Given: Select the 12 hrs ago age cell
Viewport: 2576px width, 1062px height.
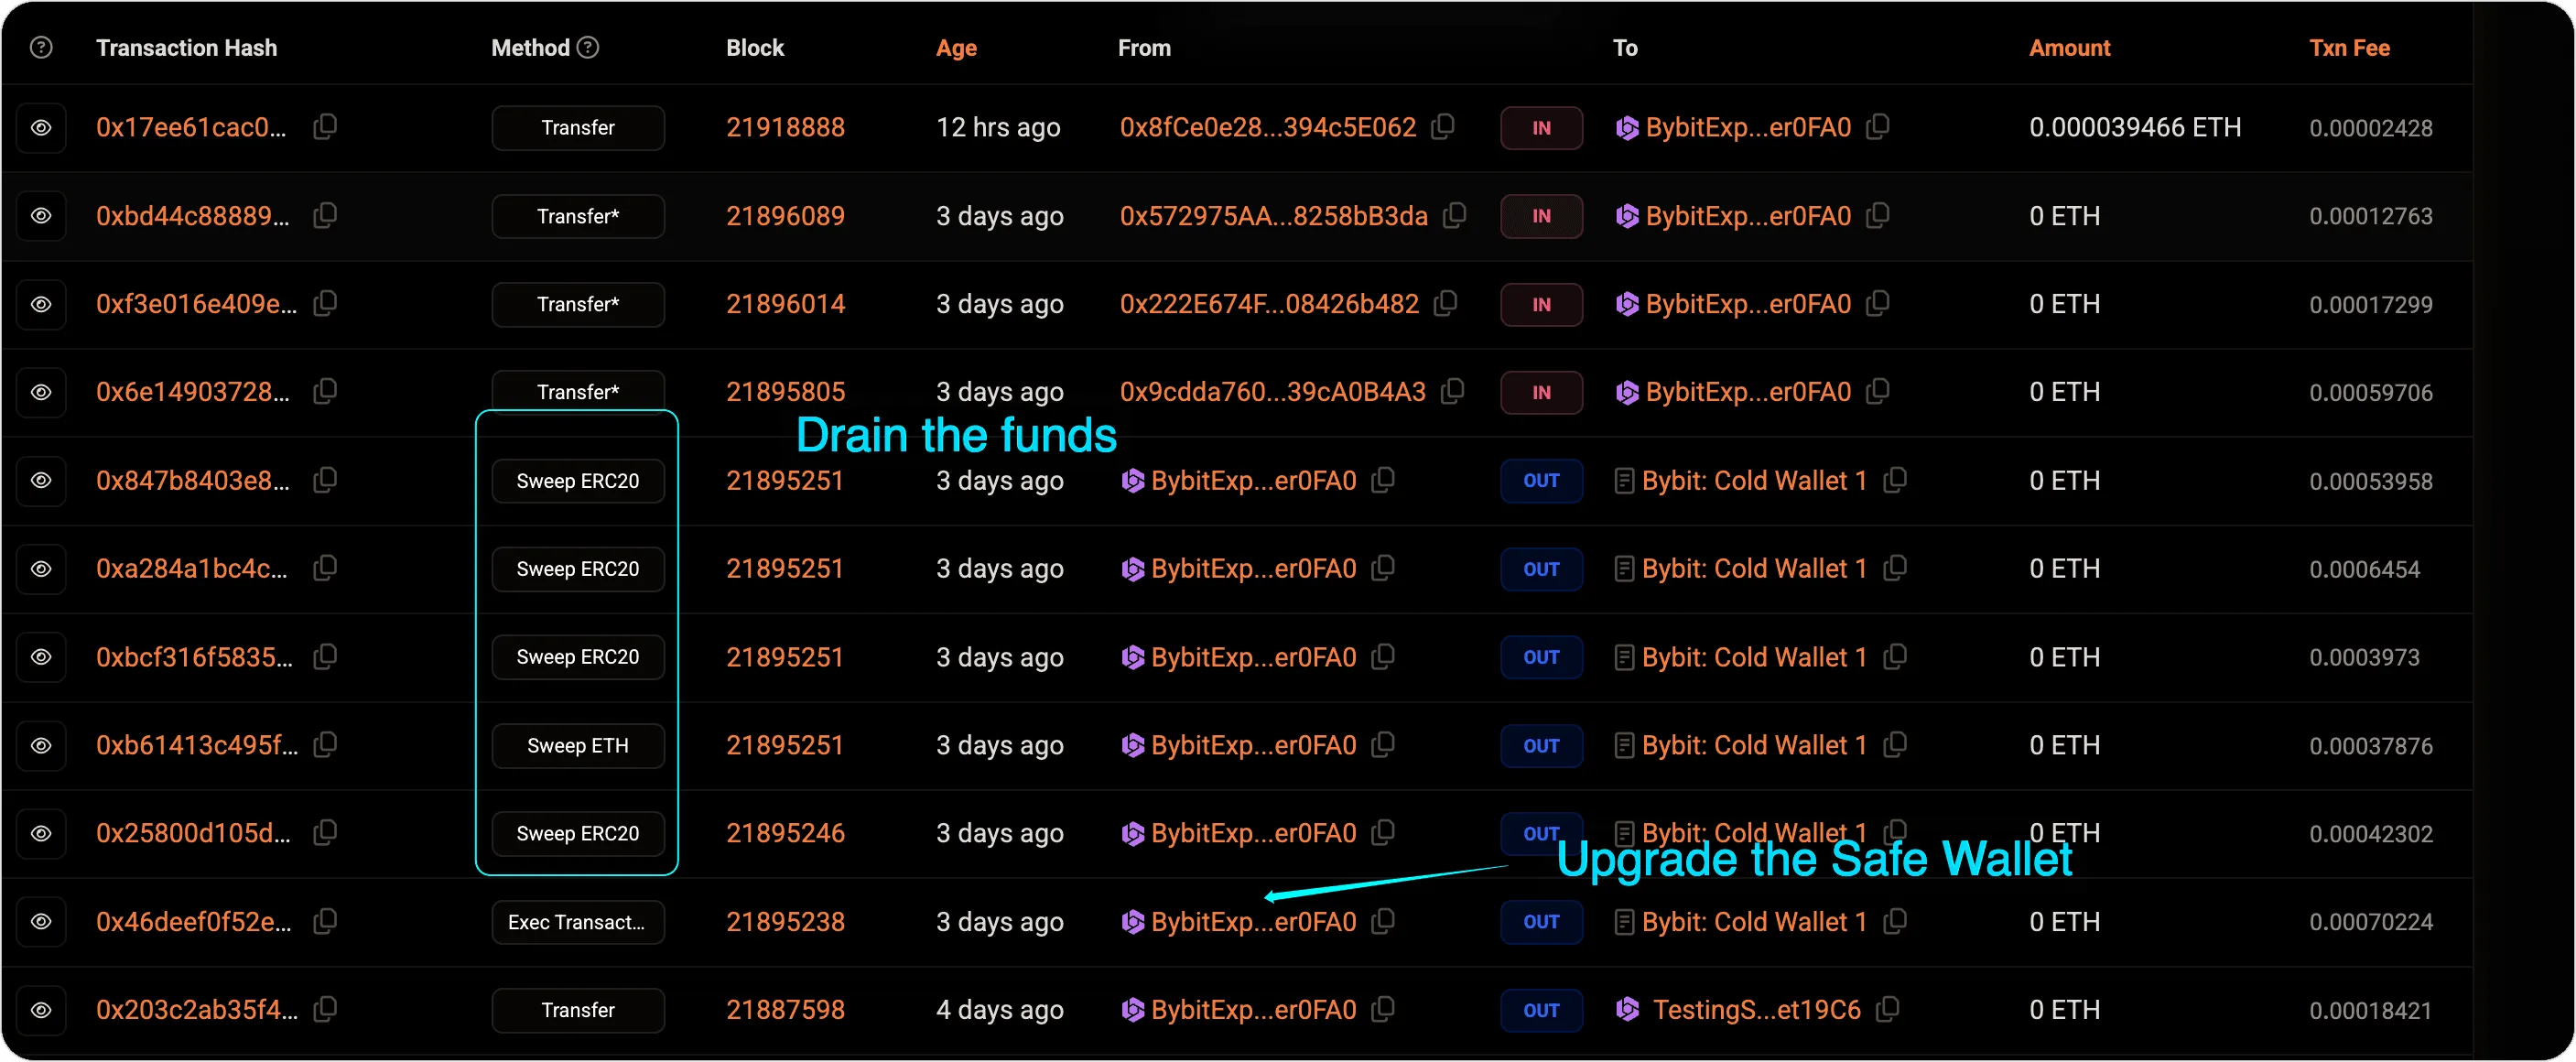Looking at the screenshot, I should pyautogui.click(x=997, y=128).
